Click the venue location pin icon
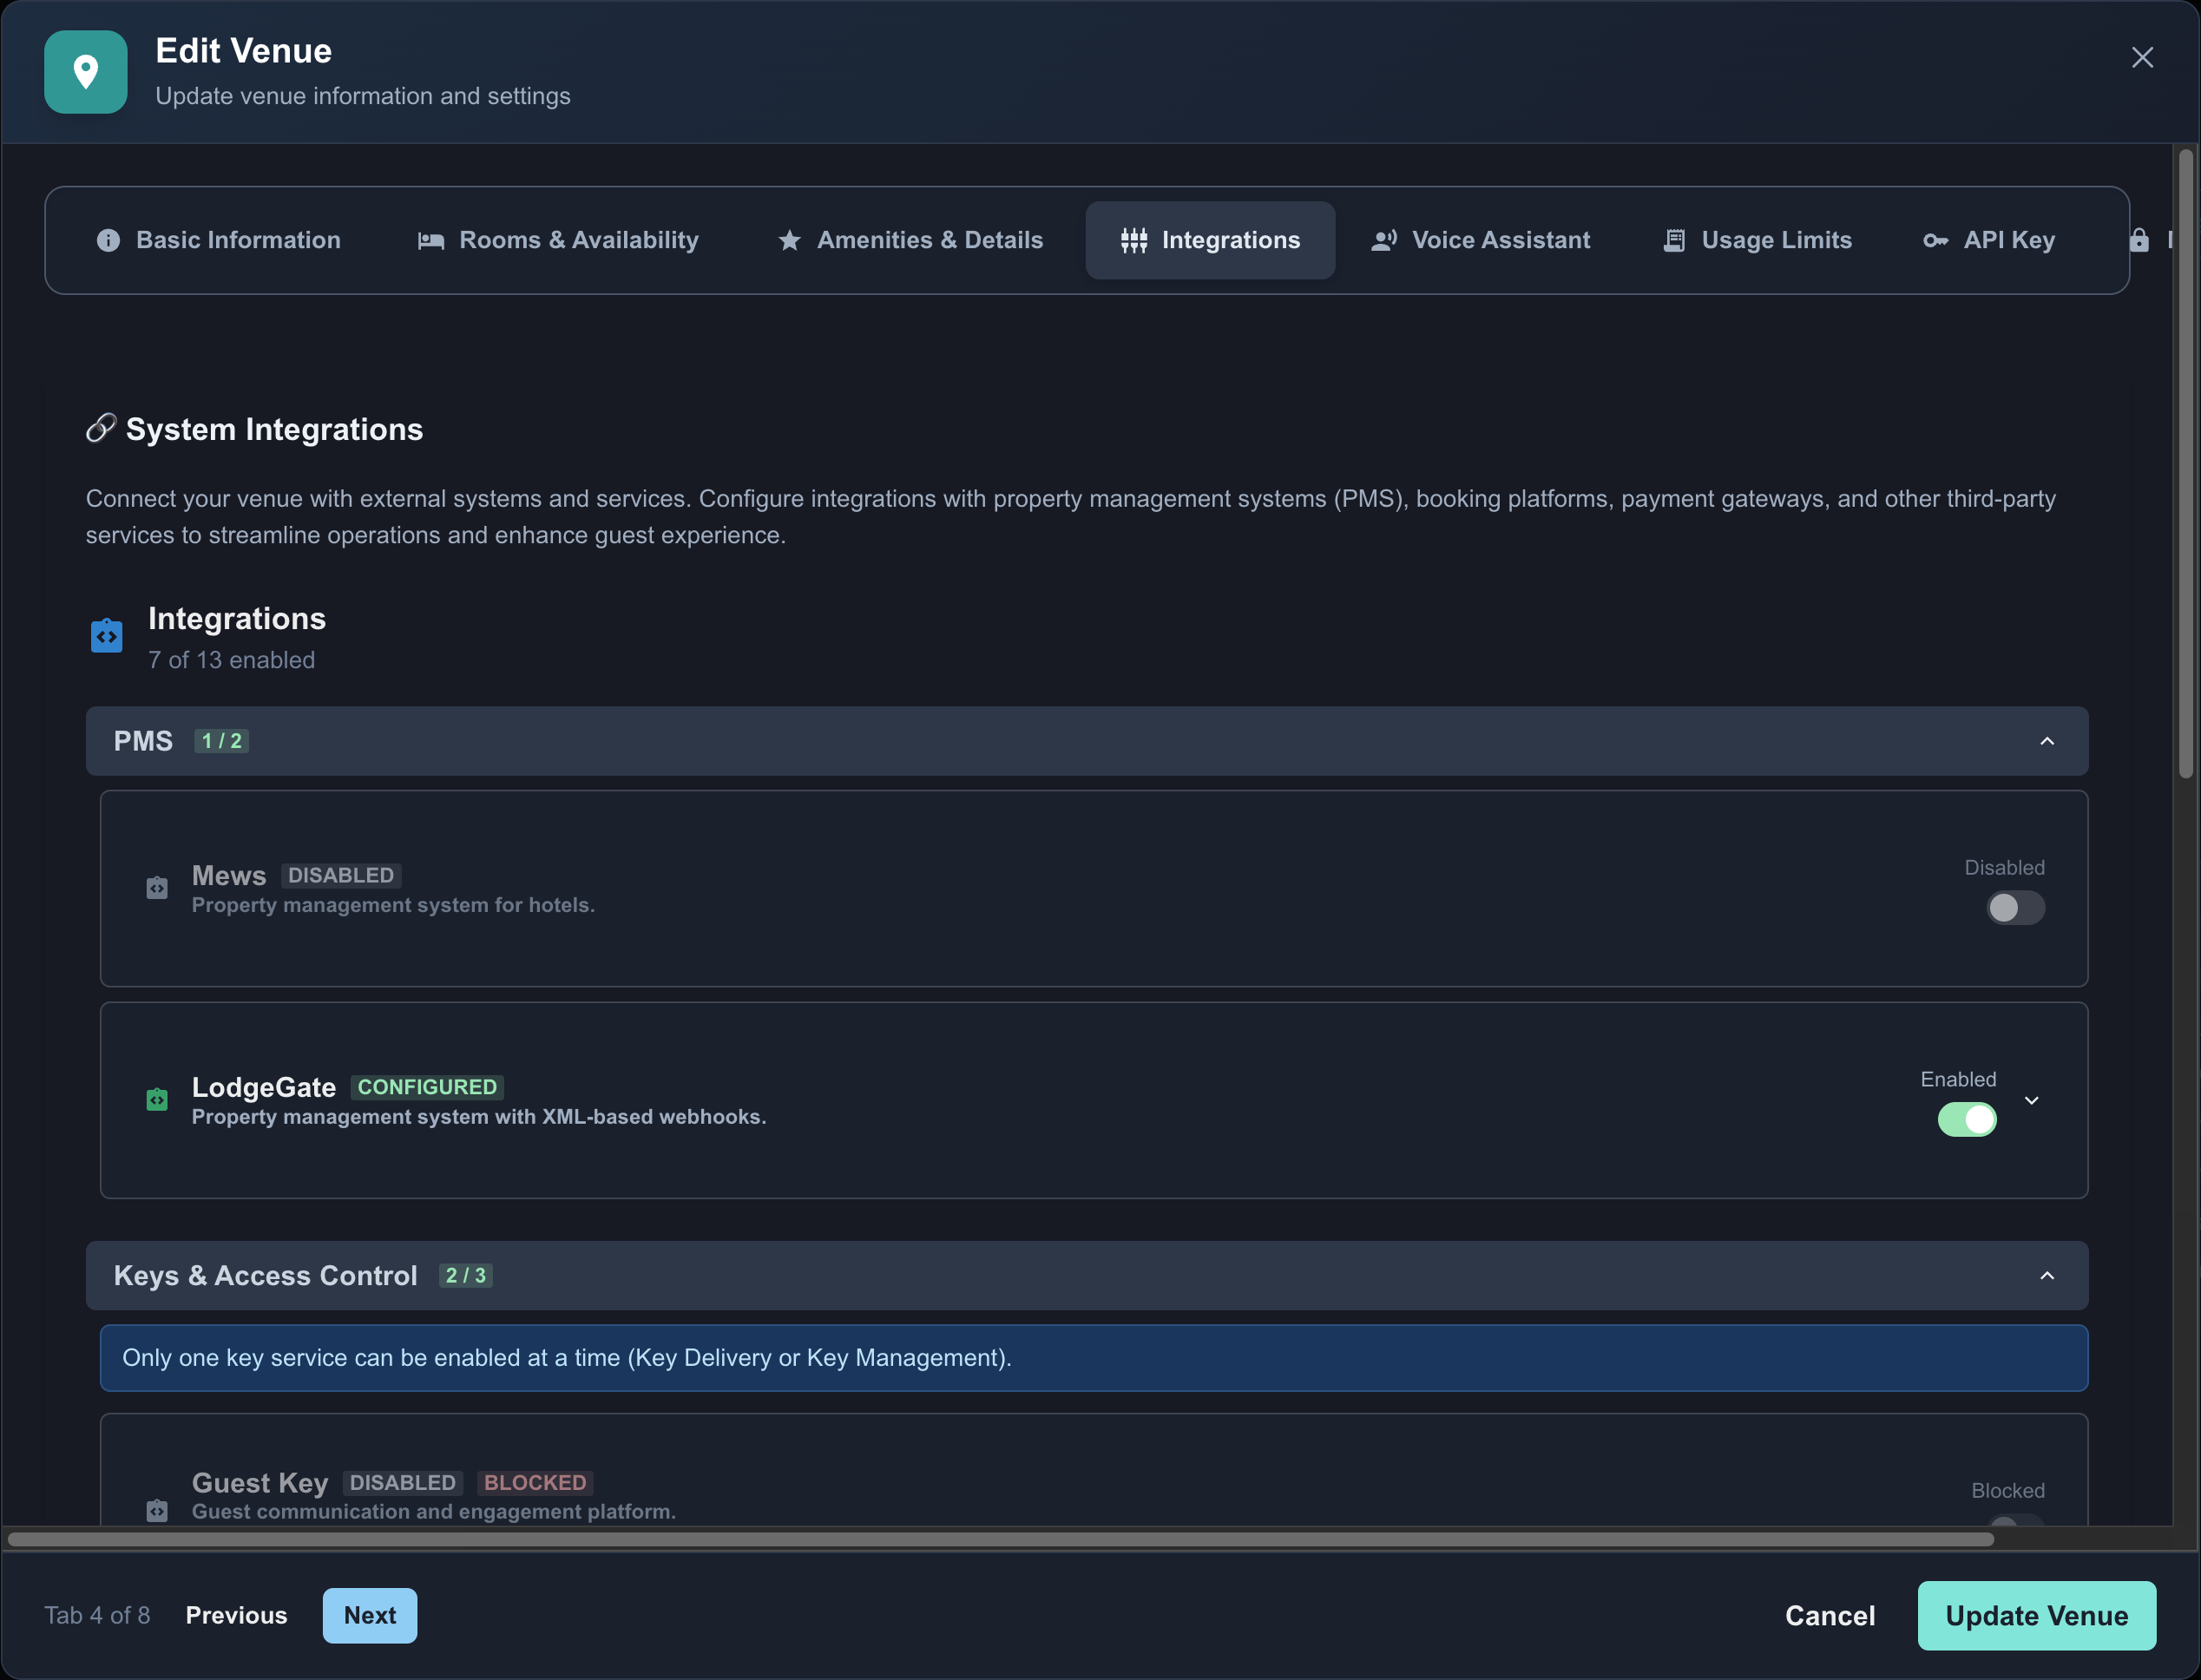The image size is (2201, 1680). point(86,72)
